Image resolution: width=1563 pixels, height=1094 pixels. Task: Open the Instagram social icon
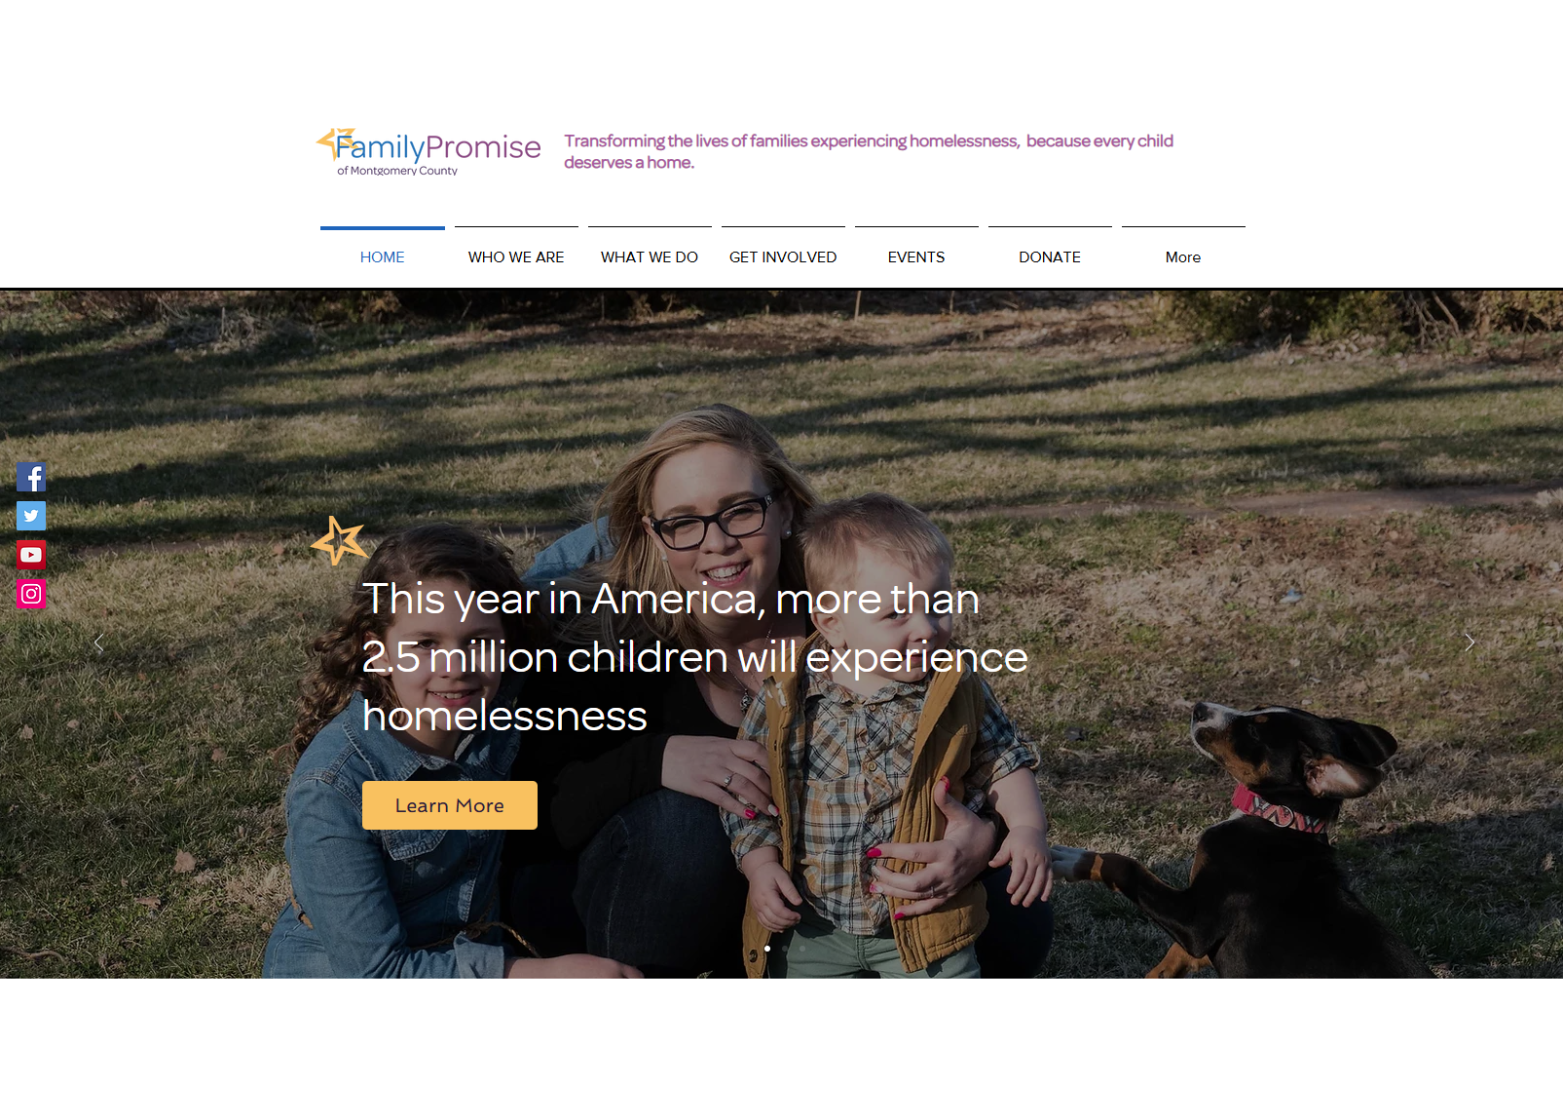pyautogui.click(x=31, y=594)
